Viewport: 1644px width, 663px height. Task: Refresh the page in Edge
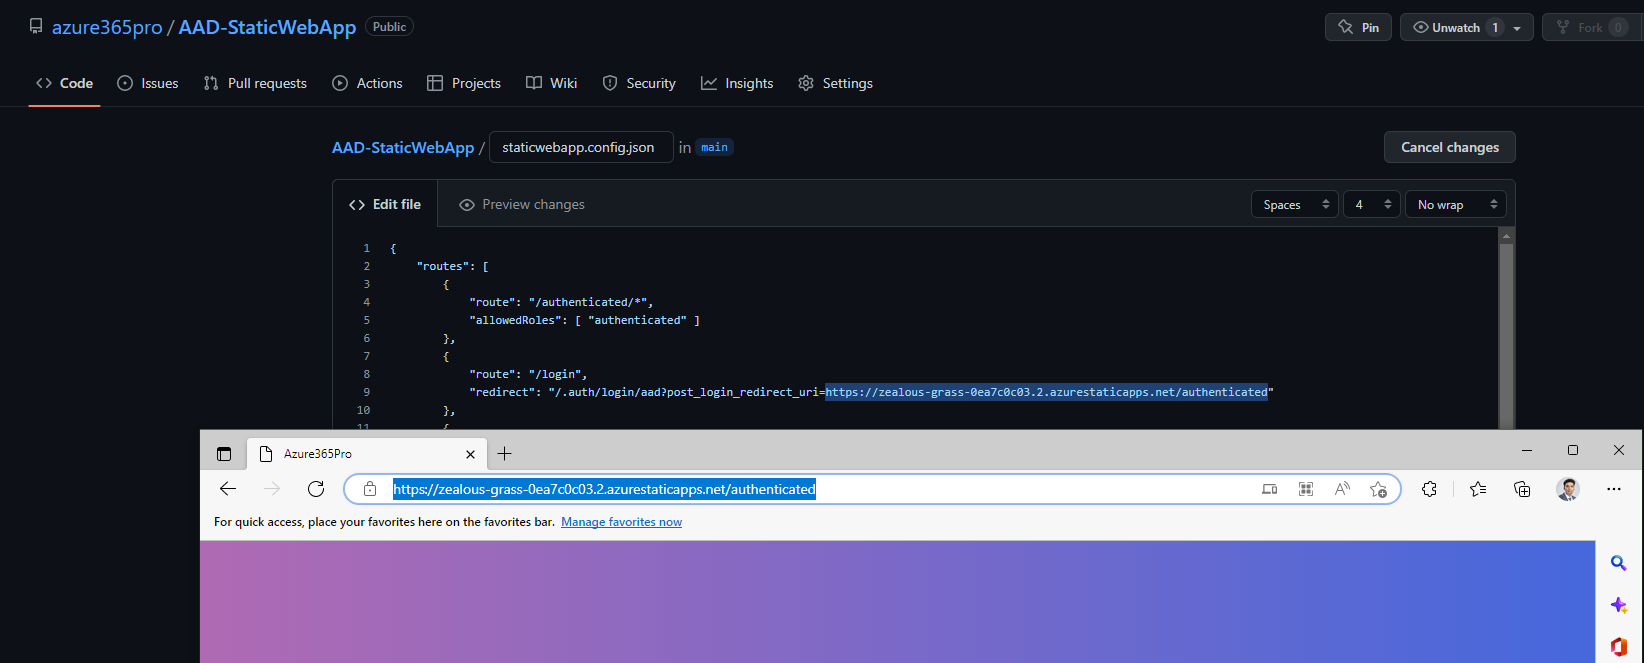click(x=316, y=489)
